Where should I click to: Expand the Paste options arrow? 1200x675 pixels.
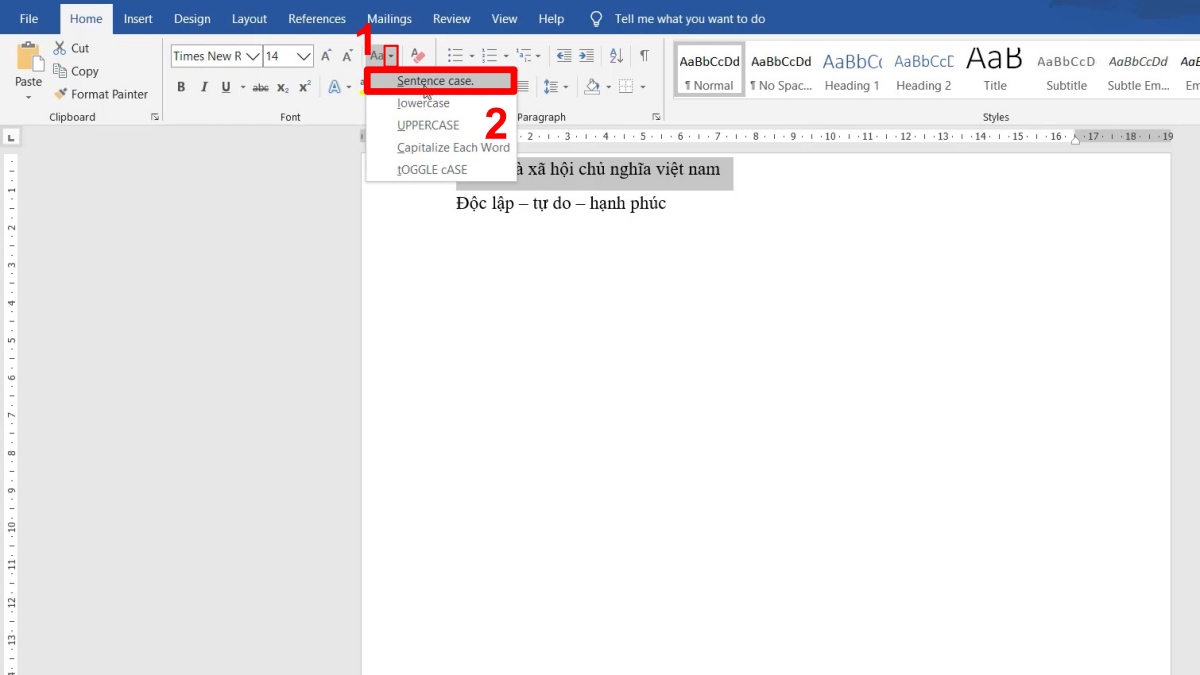click(29, 97)
